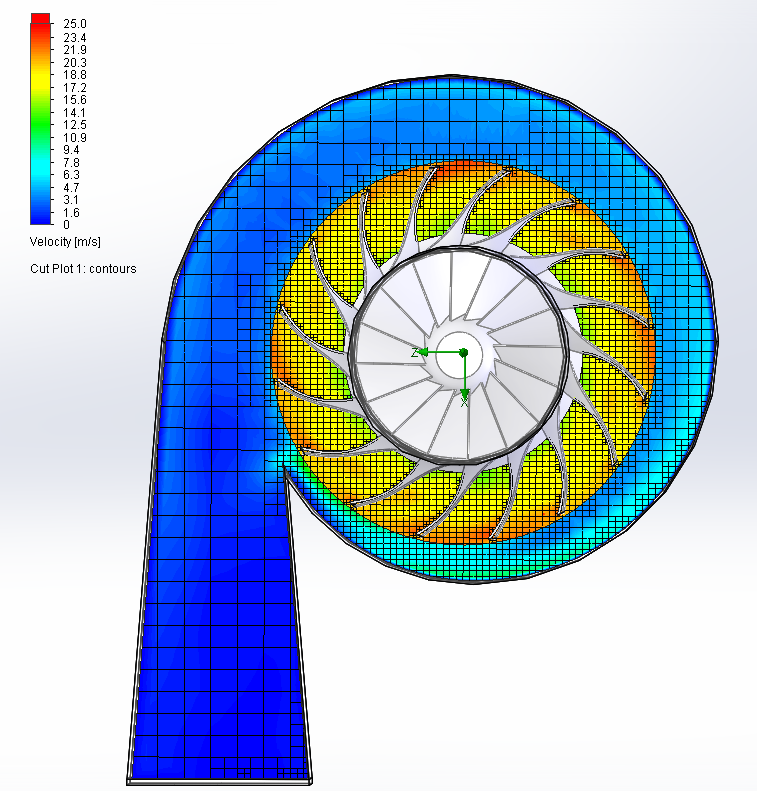
Task: Click the 6.3 legend value label
Action: click(72, 175)
